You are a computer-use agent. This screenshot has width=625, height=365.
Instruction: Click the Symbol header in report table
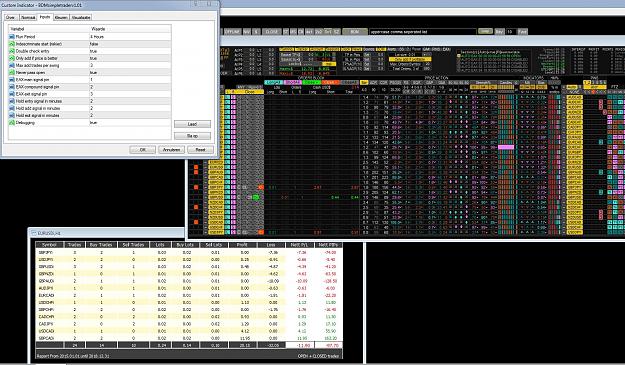click(49, 245)
